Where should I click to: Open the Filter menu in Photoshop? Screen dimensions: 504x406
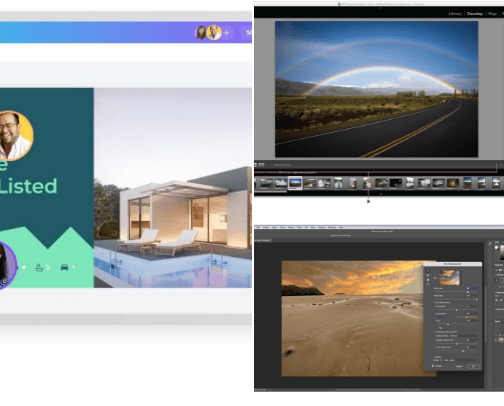point(299,227)
